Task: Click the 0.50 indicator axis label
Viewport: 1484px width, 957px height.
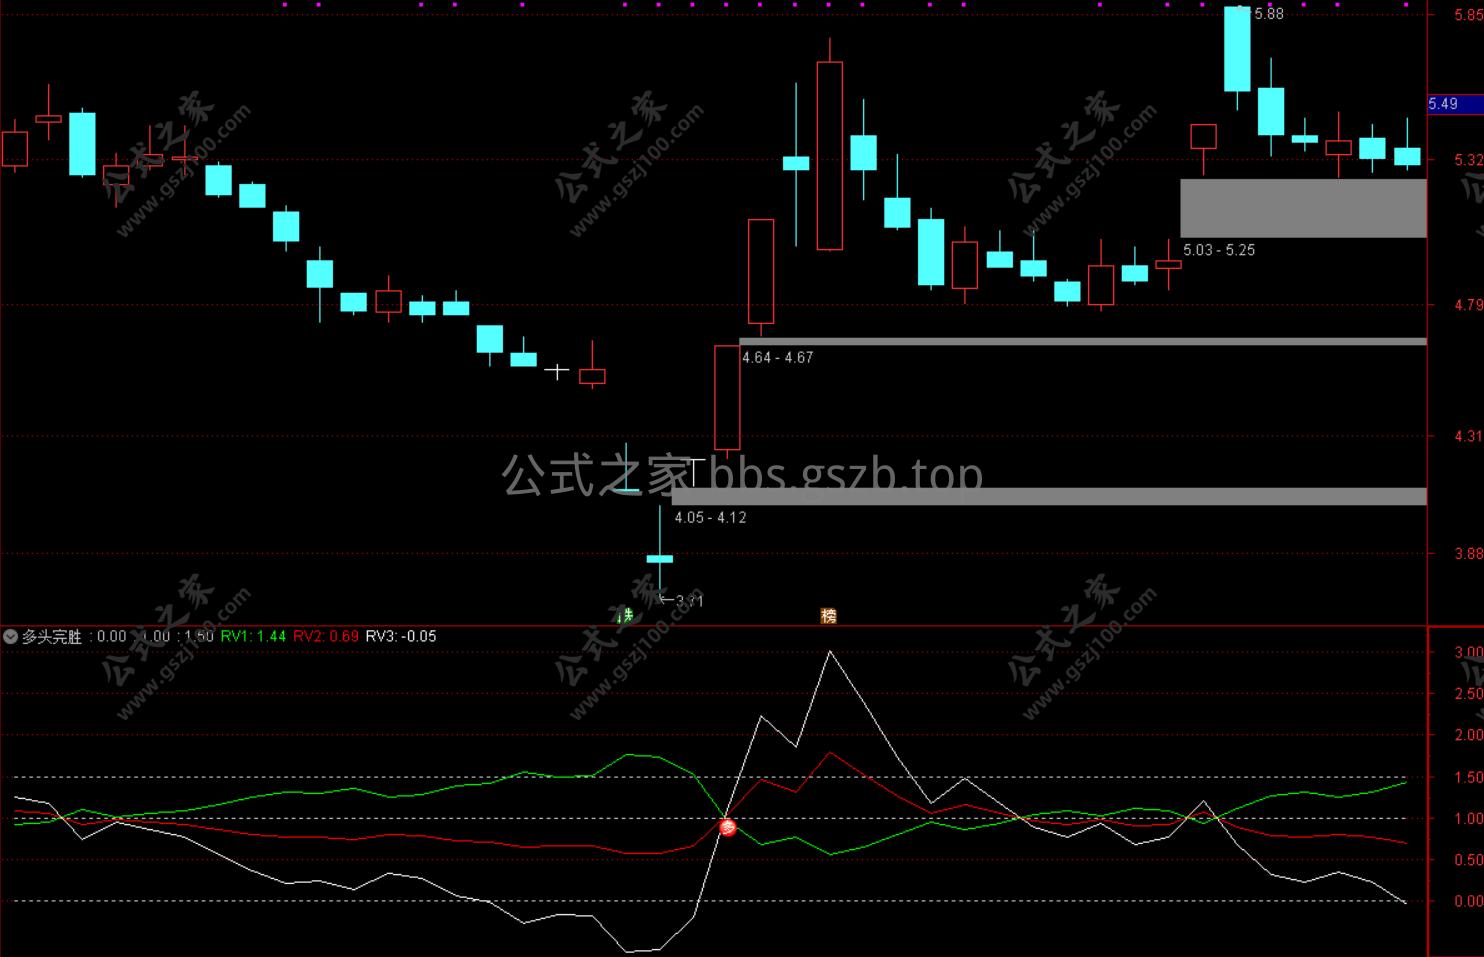Action: (x=1469, y=860)
